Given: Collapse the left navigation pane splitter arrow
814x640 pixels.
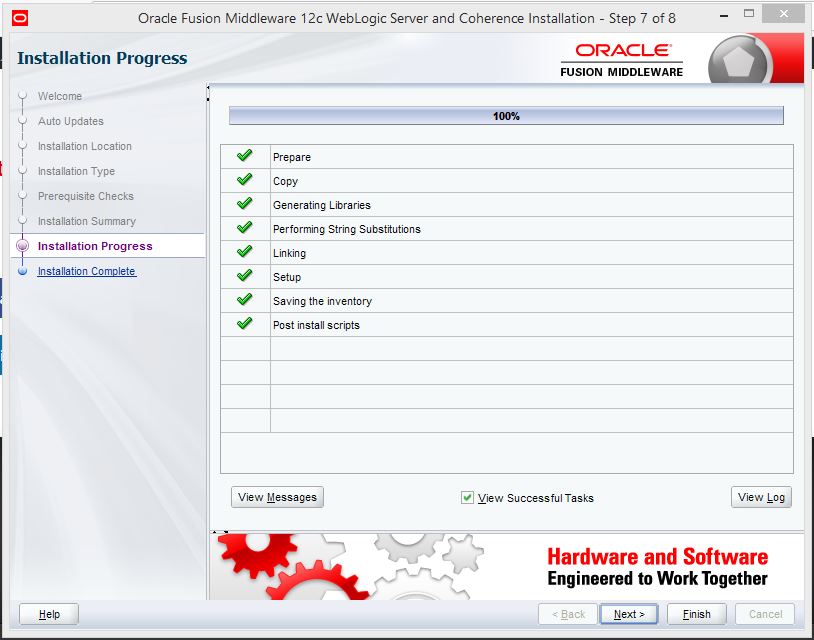Looking at the screenshot, I should tap(209, 89).
